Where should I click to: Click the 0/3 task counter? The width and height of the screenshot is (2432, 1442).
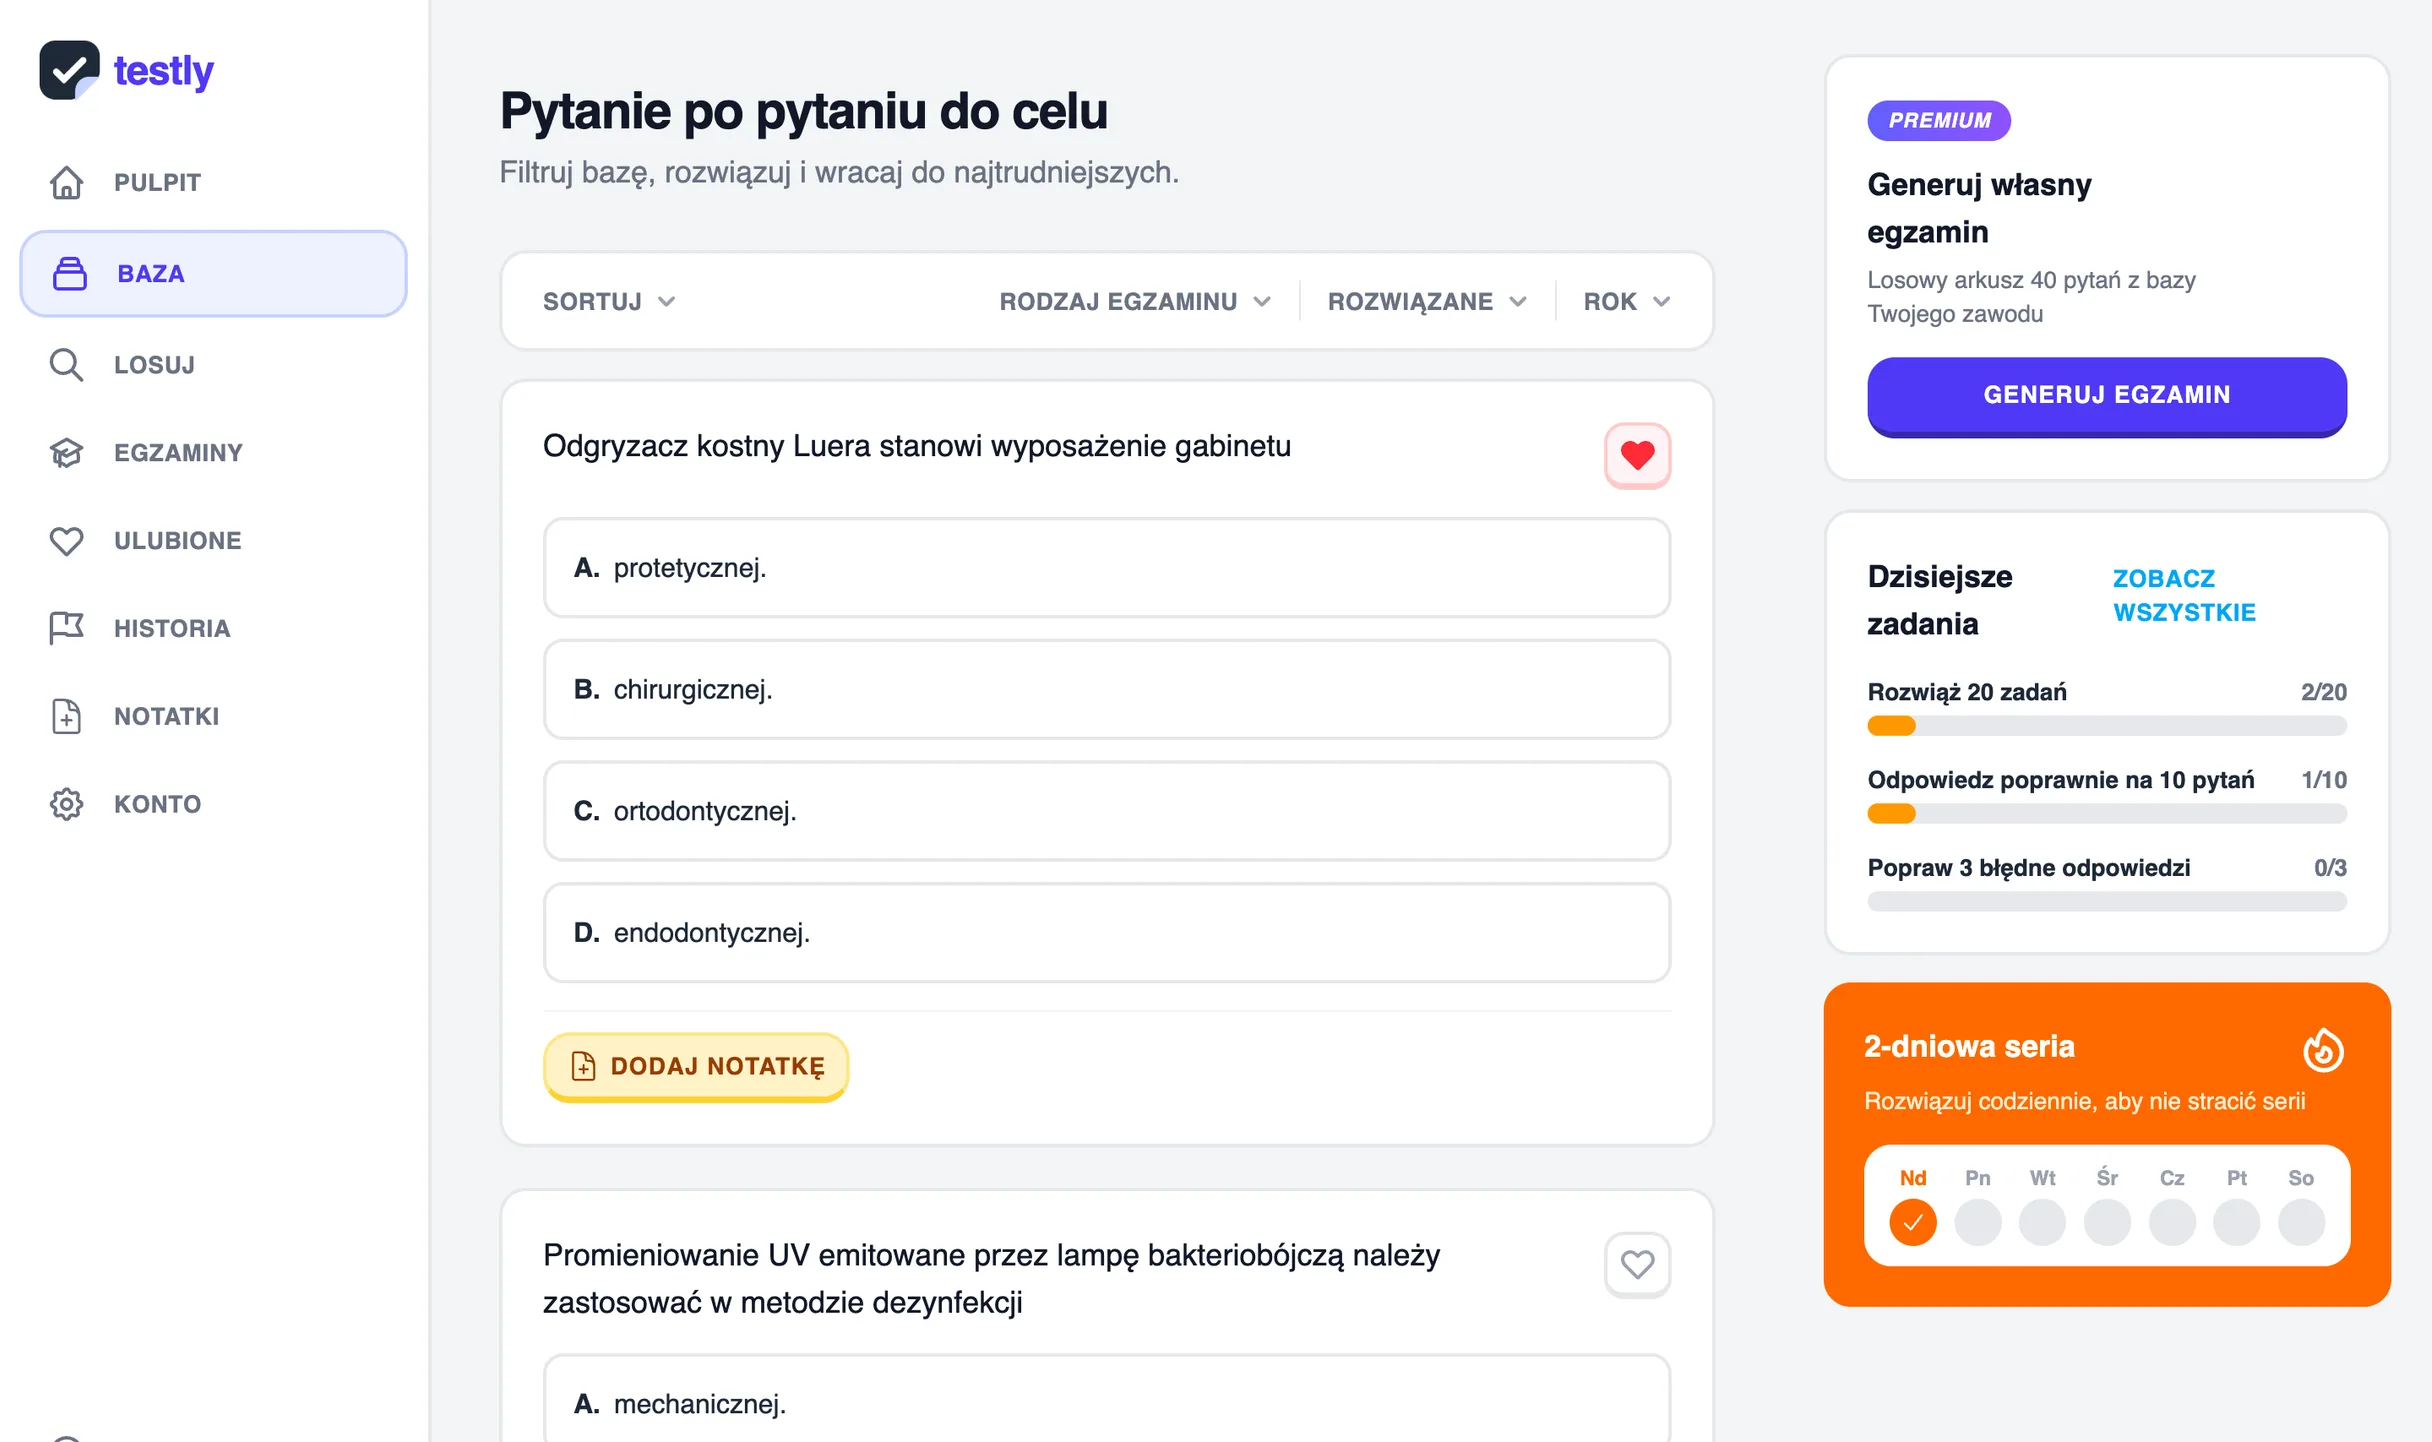tap(2330, 868)
